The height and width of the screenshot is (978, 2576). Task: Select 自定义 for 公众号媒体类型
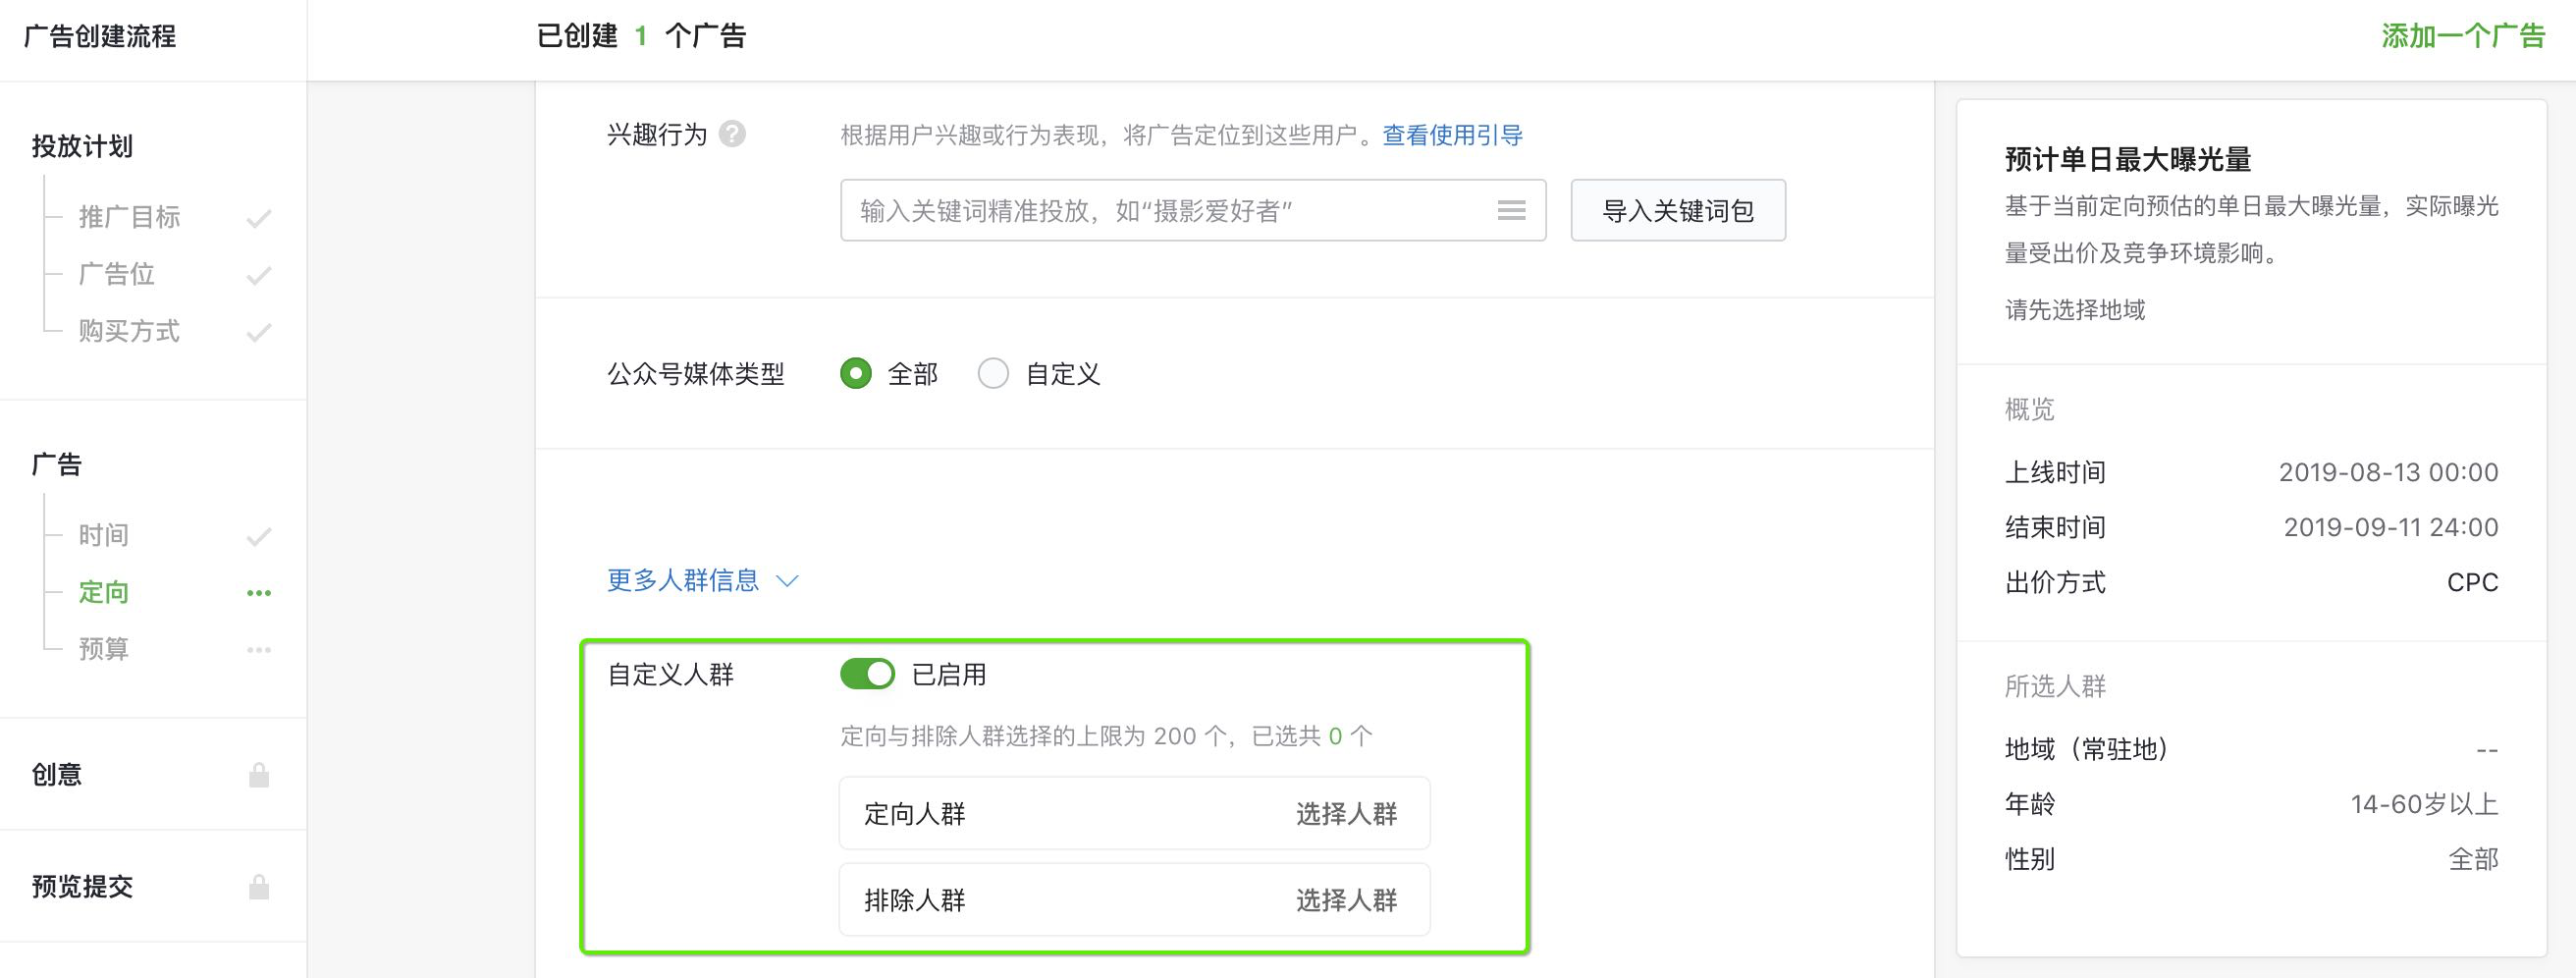(993, 373)
